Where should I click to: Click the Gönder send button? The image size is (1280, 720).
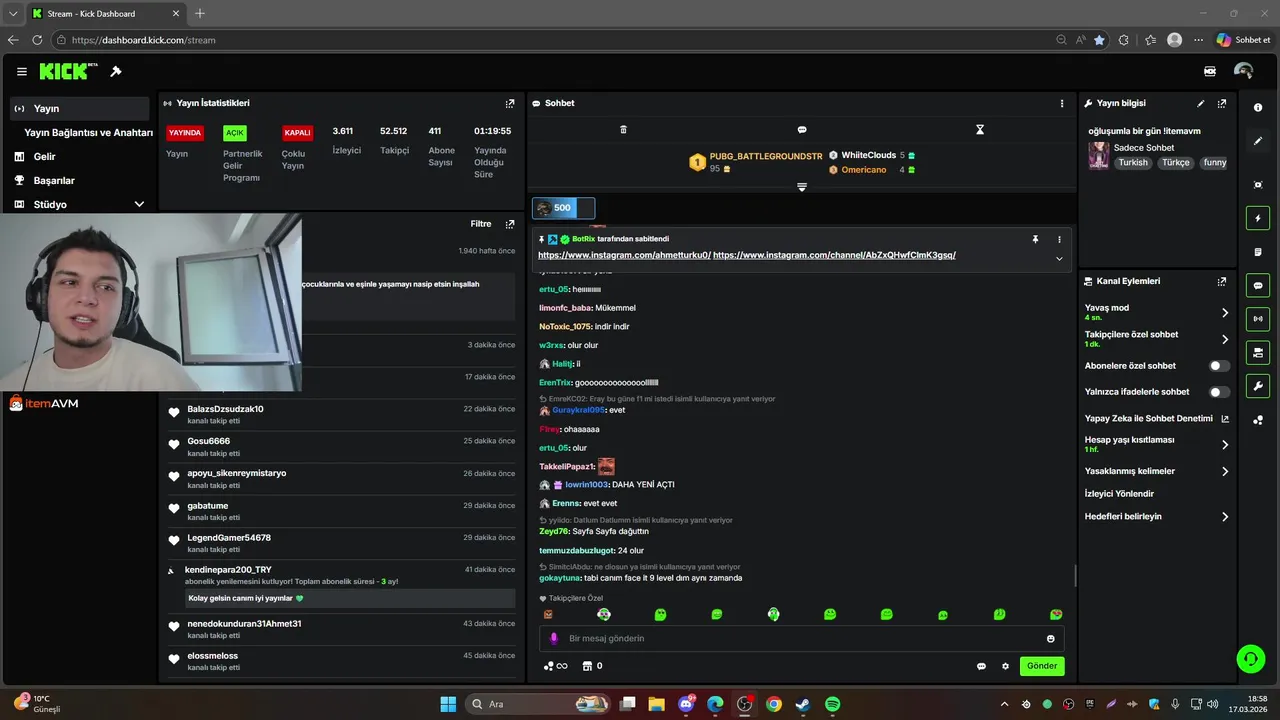tap(1042, 666)
